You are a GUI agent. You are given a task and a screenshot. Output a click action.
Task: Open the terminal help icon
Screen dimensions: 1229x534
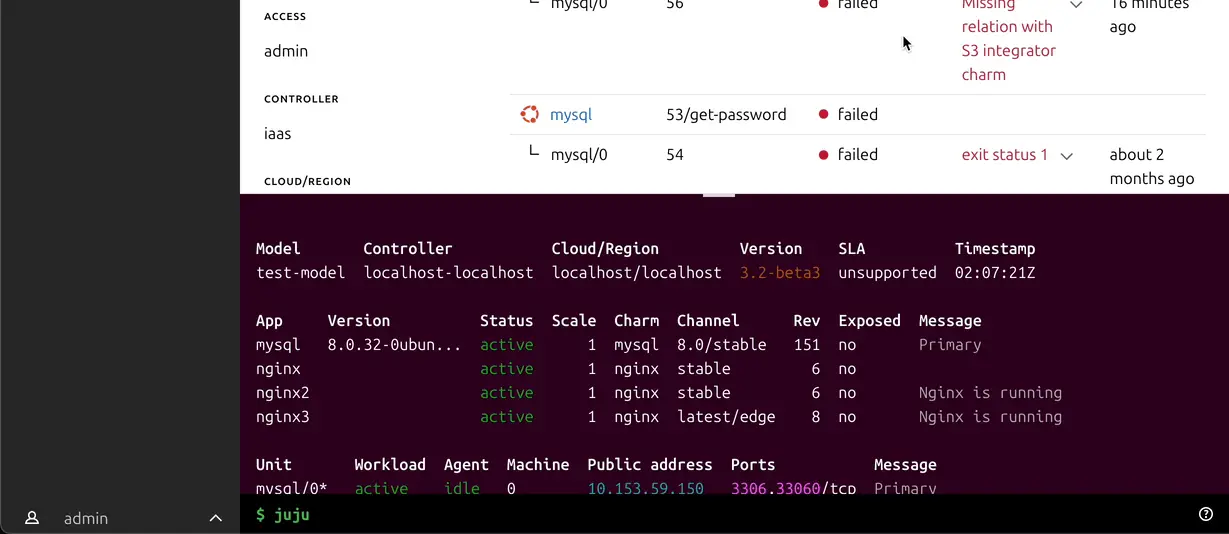click(x=1206, y=514)
